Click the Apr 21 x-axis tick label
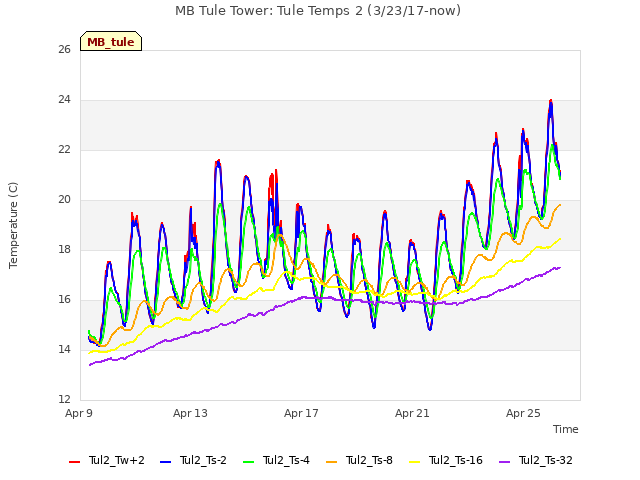Image resolution: width=640 pixels, height=480 pixels. 412,413
